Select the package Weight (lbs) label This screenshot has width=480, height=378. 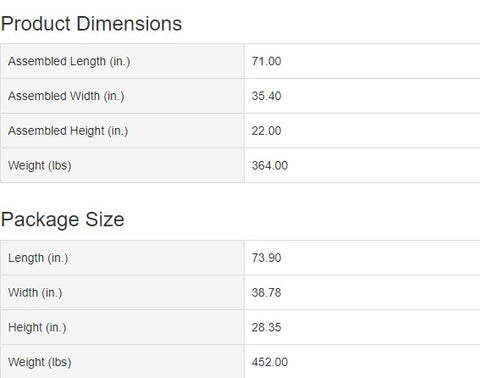[x=40, y=362]
